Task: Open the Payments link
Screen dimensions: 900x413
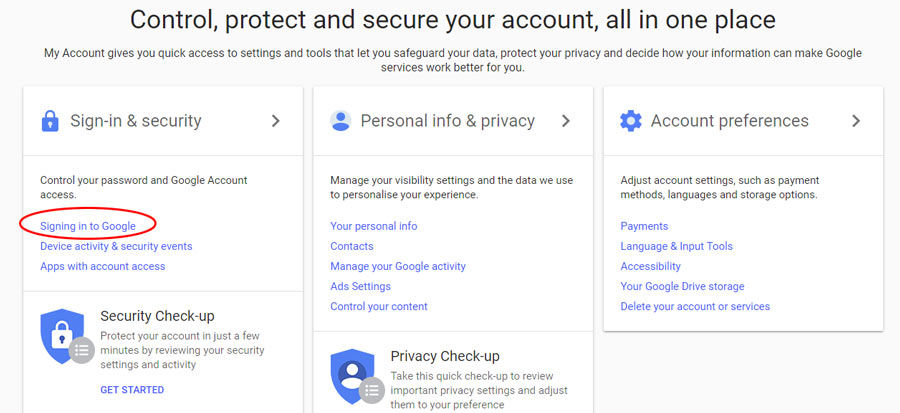Action: click(644, 226)
